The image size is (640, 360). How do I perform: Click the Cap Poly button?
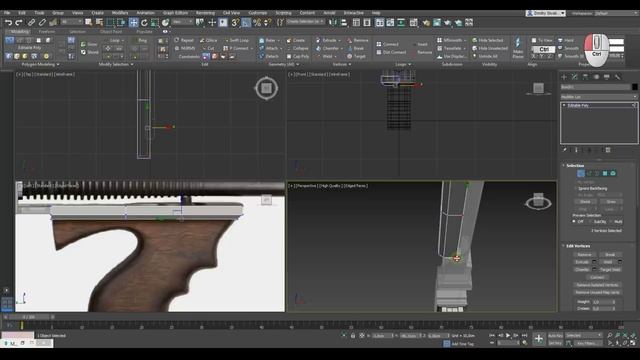click(297, 56)
